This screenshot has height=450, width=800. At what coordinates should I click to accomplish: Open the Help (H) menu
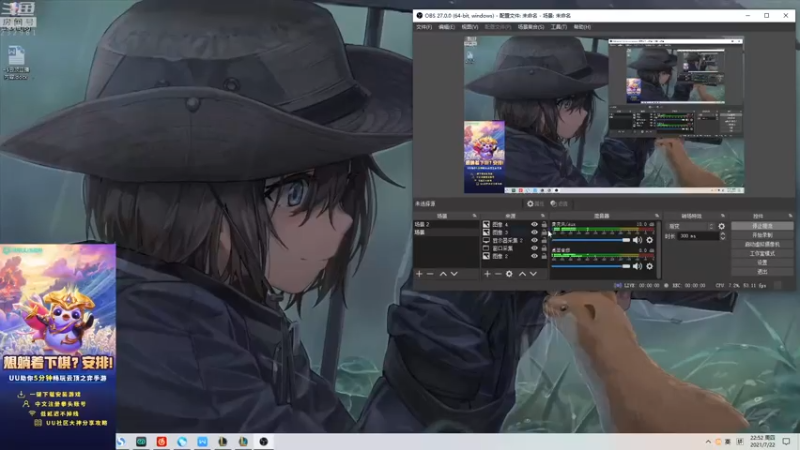[582, 27]
